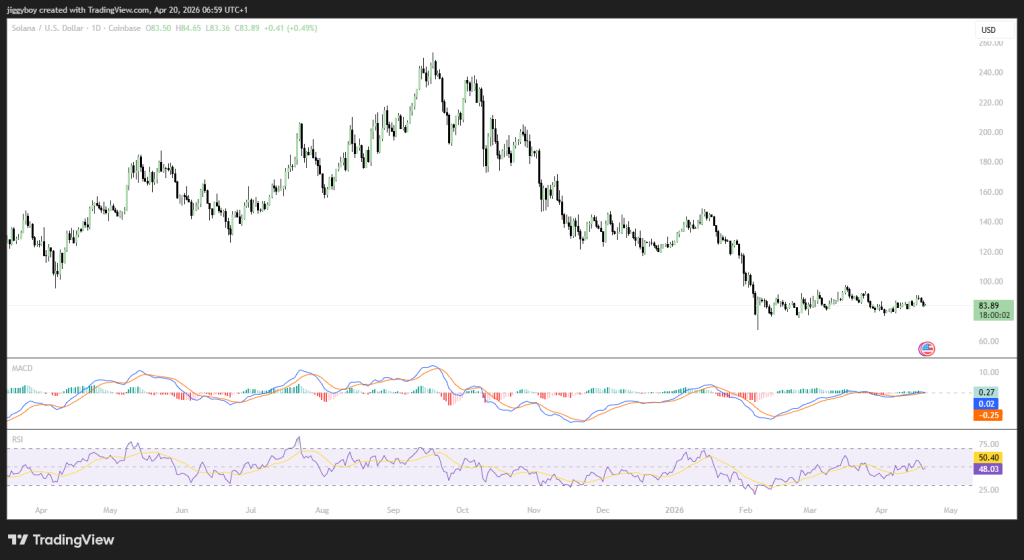Screen dimensions: 1024x560
Task: Click the 240.00 price axis label
Action: coord(991,72)
